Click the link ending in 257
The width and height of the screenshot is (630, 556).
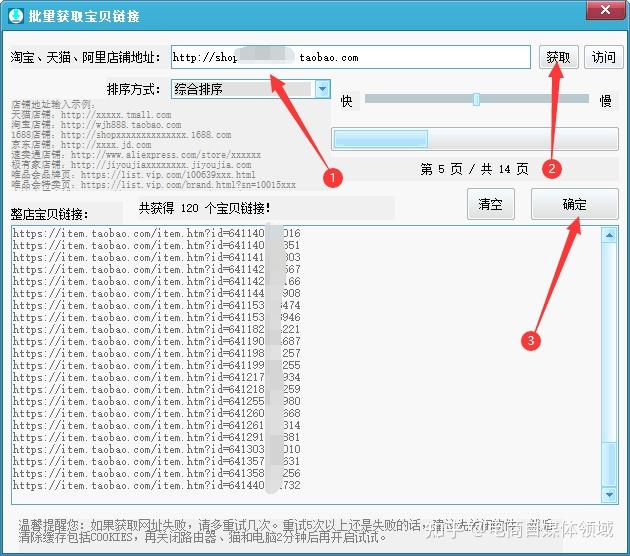point(157,353)
